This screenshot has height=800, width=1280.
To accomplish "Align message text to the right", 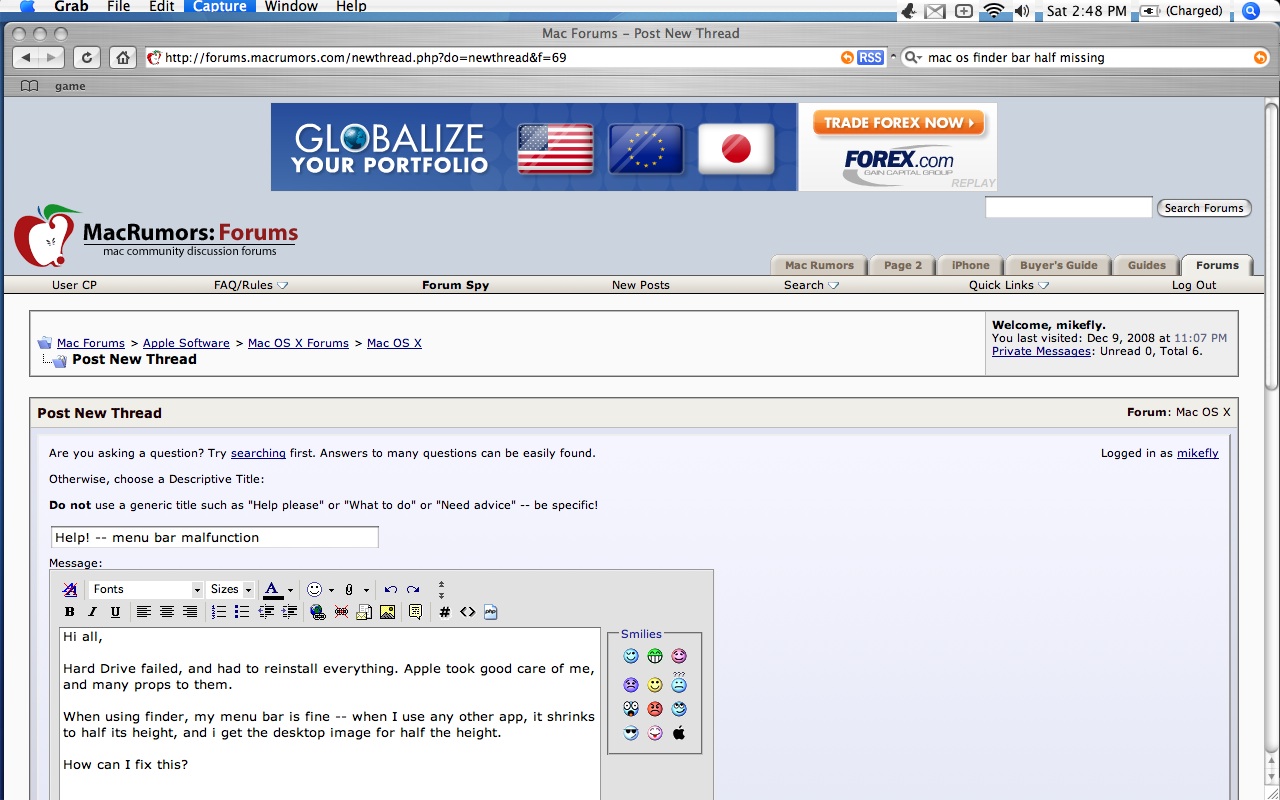I will tap(190, 612).
